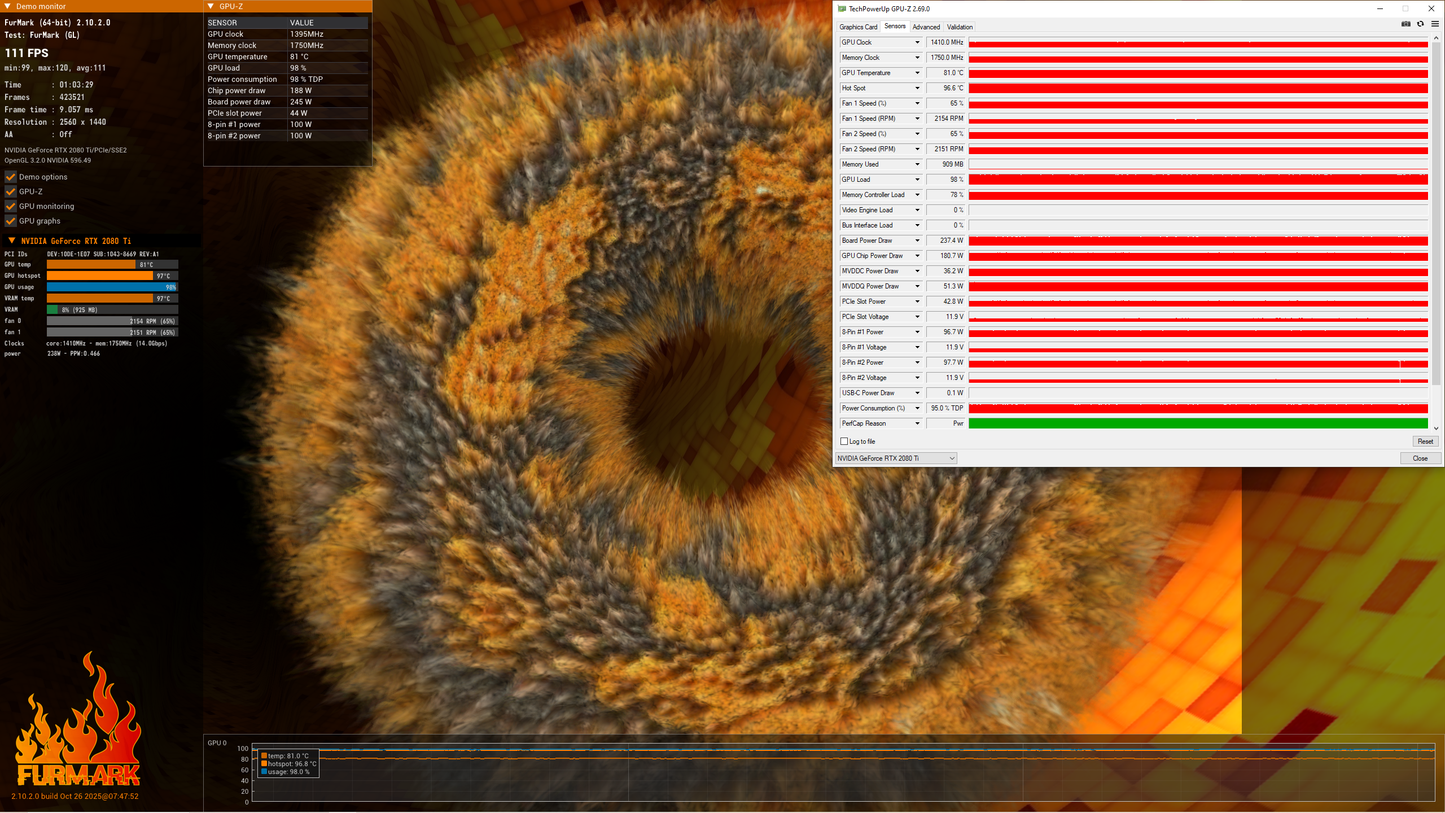
Task: Click the scroll down arrow in GPU-Z
Action: (x=1437, y=428)
